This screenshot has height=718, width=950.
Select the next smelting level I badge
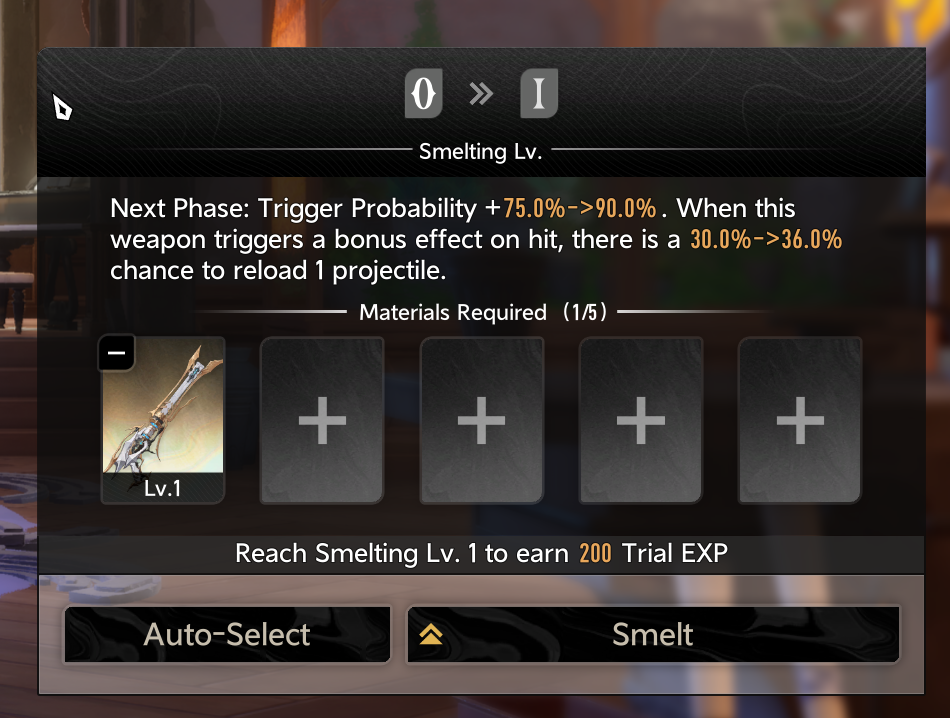click(539, 93)
